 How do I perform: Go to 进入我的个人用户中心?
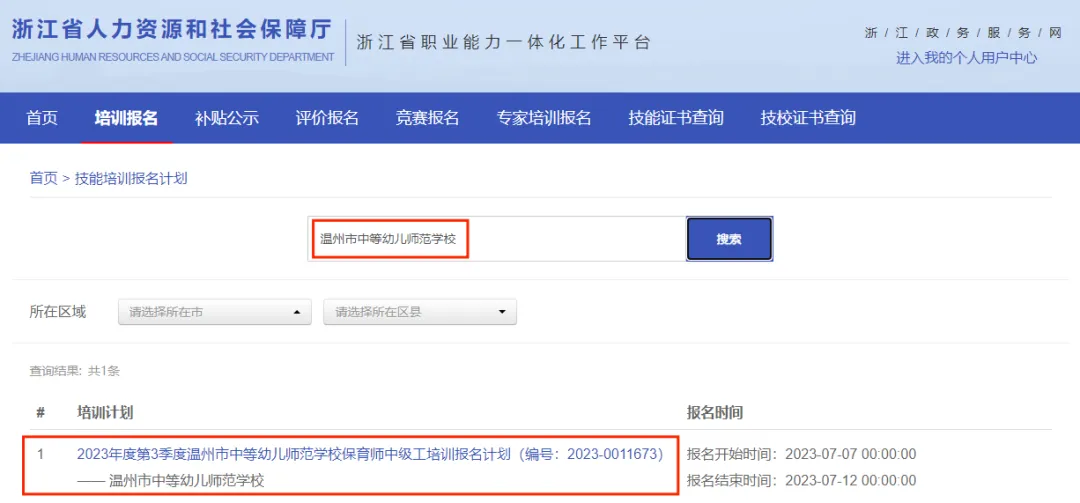[x=966, y=58]
